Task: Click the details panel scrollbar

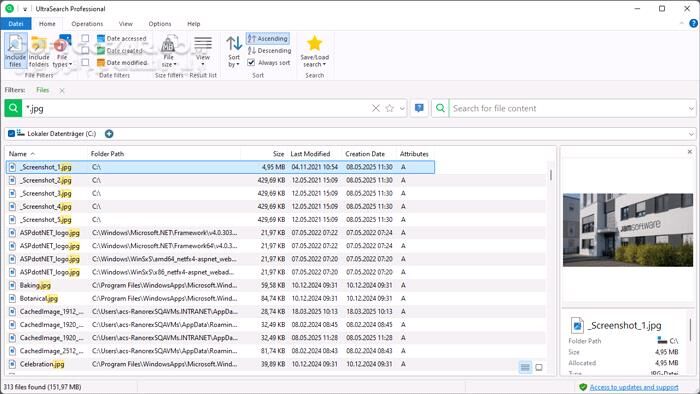Action: tap(691, 329)
